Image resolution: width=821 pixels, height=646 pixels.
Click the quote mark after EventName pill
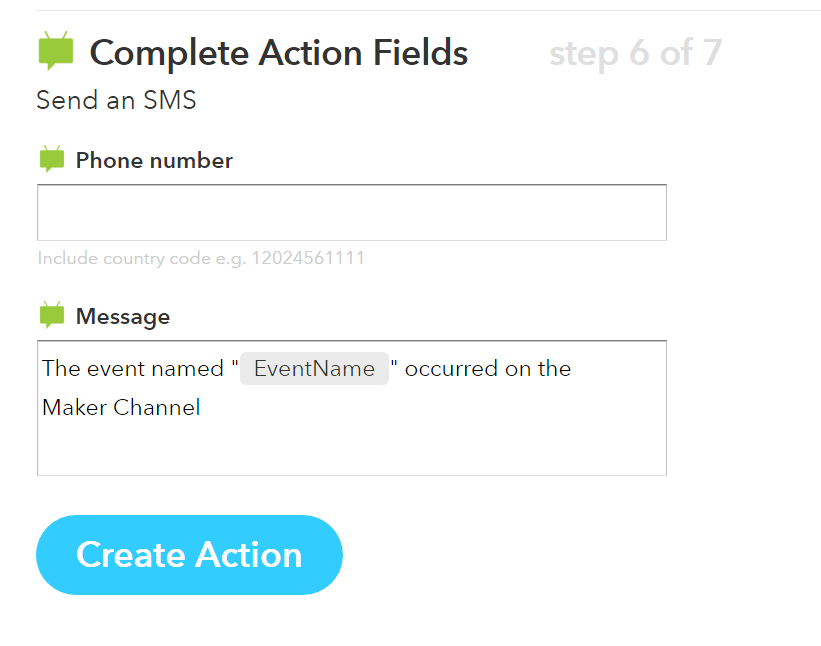tap(394, 366)
